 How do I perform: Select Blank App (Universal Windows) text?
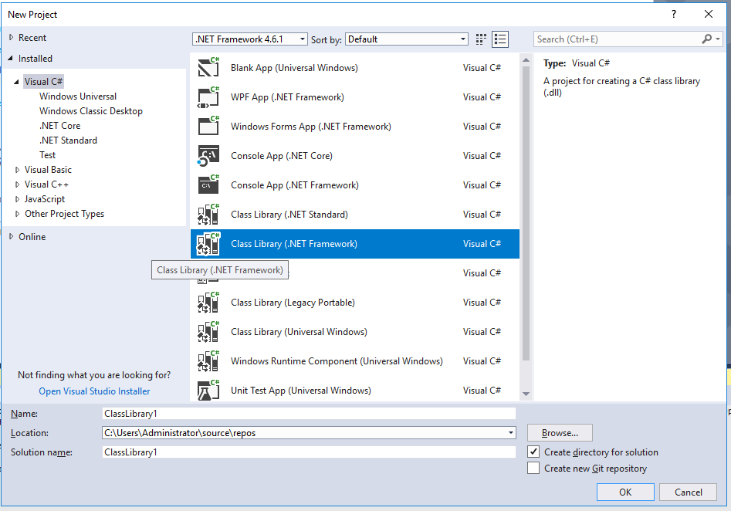click(294, 68)
